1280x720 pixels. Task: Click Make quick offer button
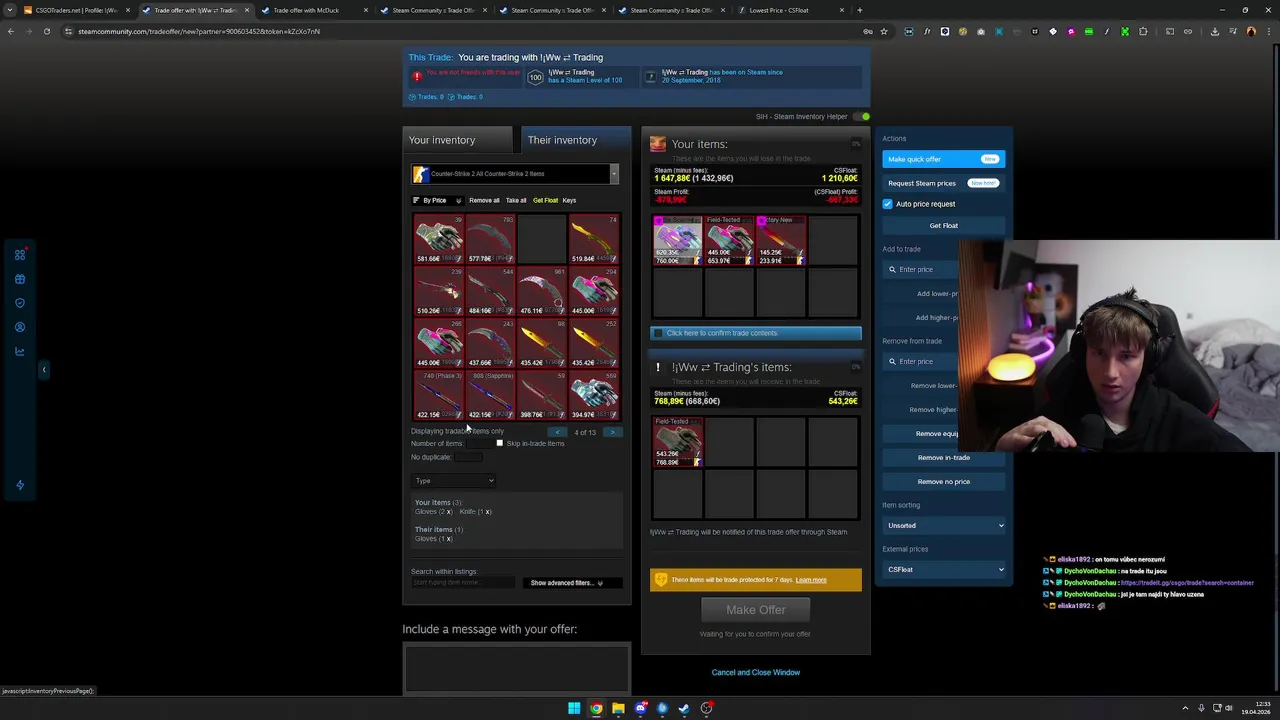pyautogui.click(x=943, y=159)
